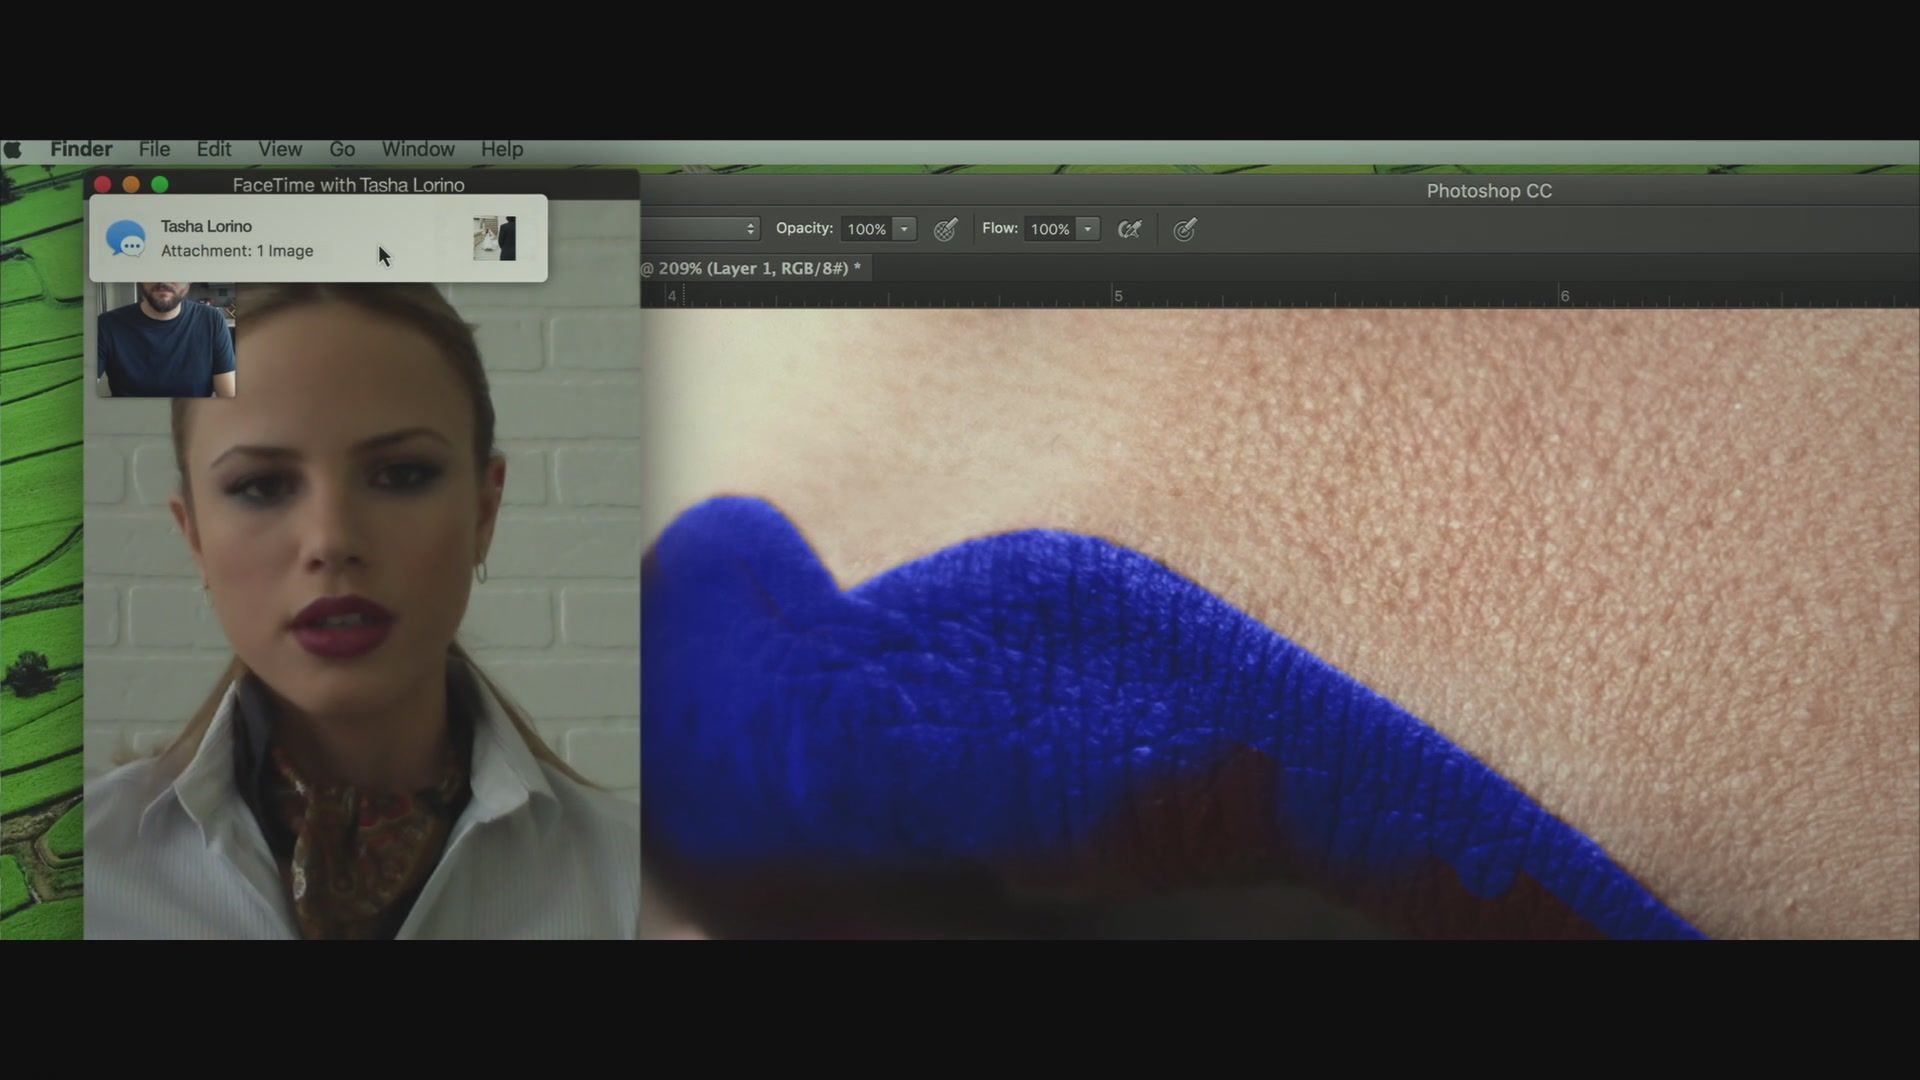Viewport: 1920px width, 1080px height.
Task: Open the Tasha Lorino message notification
Action: tap(318, 238)
